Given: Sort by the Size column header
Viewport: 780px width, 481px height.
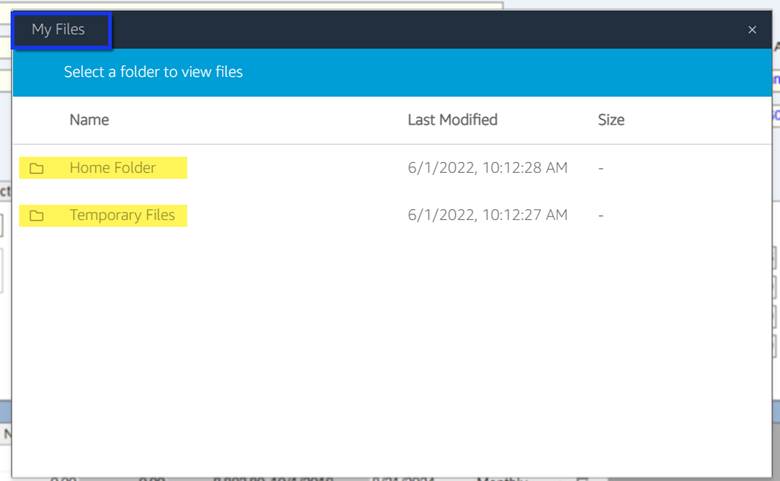Looking at the screenshot, I should (611, 120).
